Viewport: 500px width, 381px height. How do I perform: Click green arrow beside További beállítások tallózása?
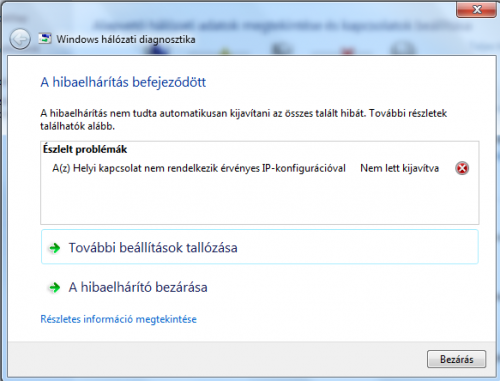pos(55,248)
